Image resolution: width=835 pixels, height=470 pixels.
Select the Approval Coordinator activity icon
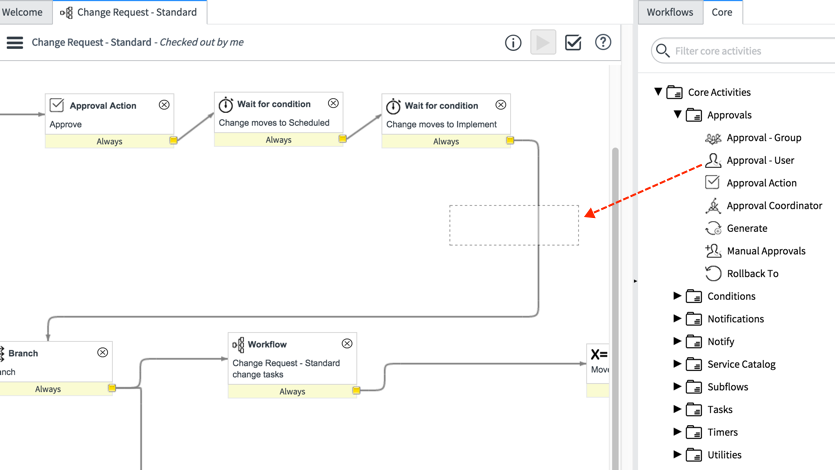pyautogui.click(x=713, y=205)
